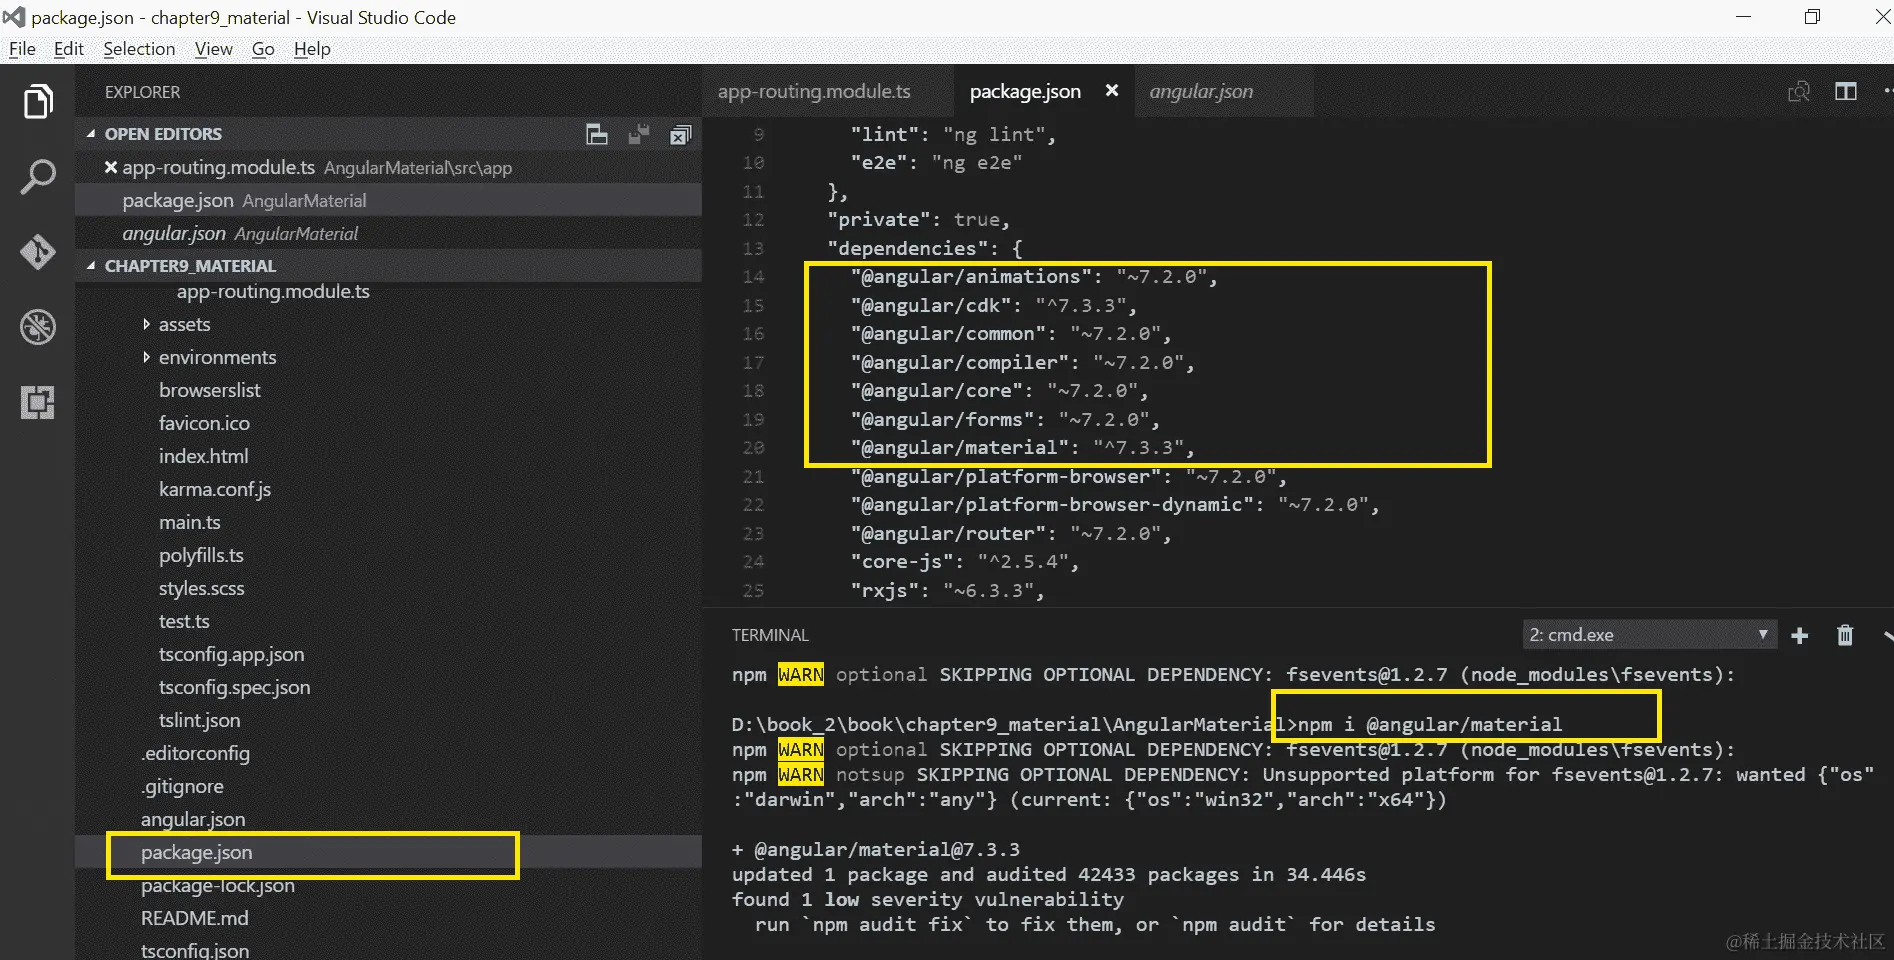Split the editor with the split icon
The width and height of the screenshot is (1894, 960).
tap(1846, 91)
